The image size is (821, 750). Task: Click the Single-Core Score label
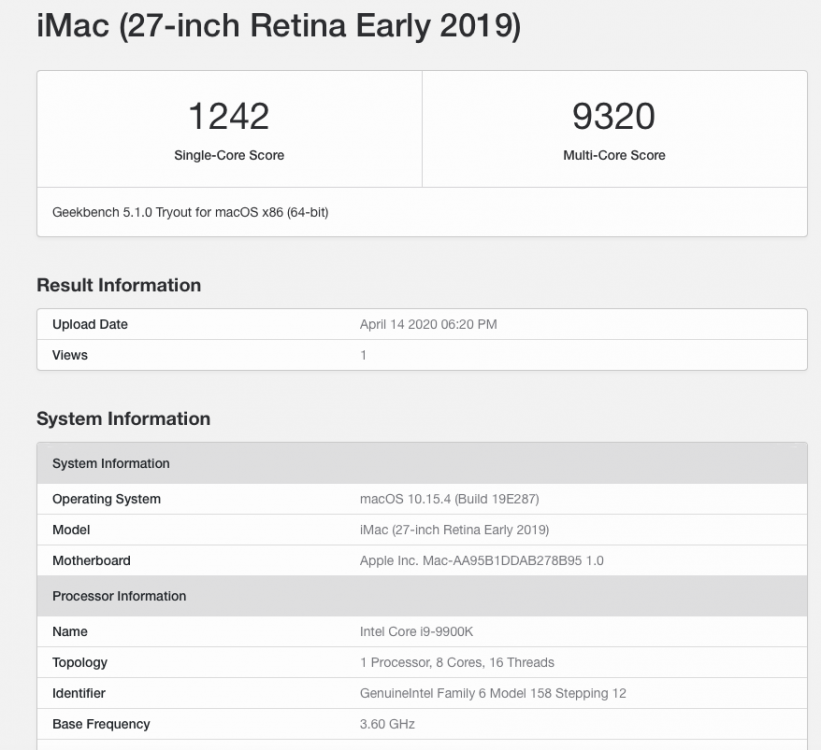pyautogui.click(x=229, y=155)
